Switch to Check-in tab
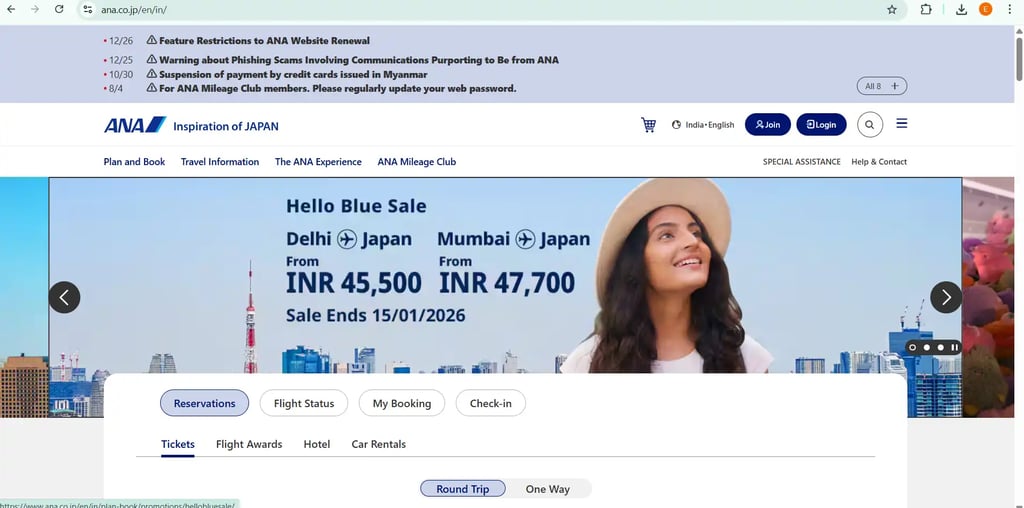1024x508 pixels. [490, 403]
